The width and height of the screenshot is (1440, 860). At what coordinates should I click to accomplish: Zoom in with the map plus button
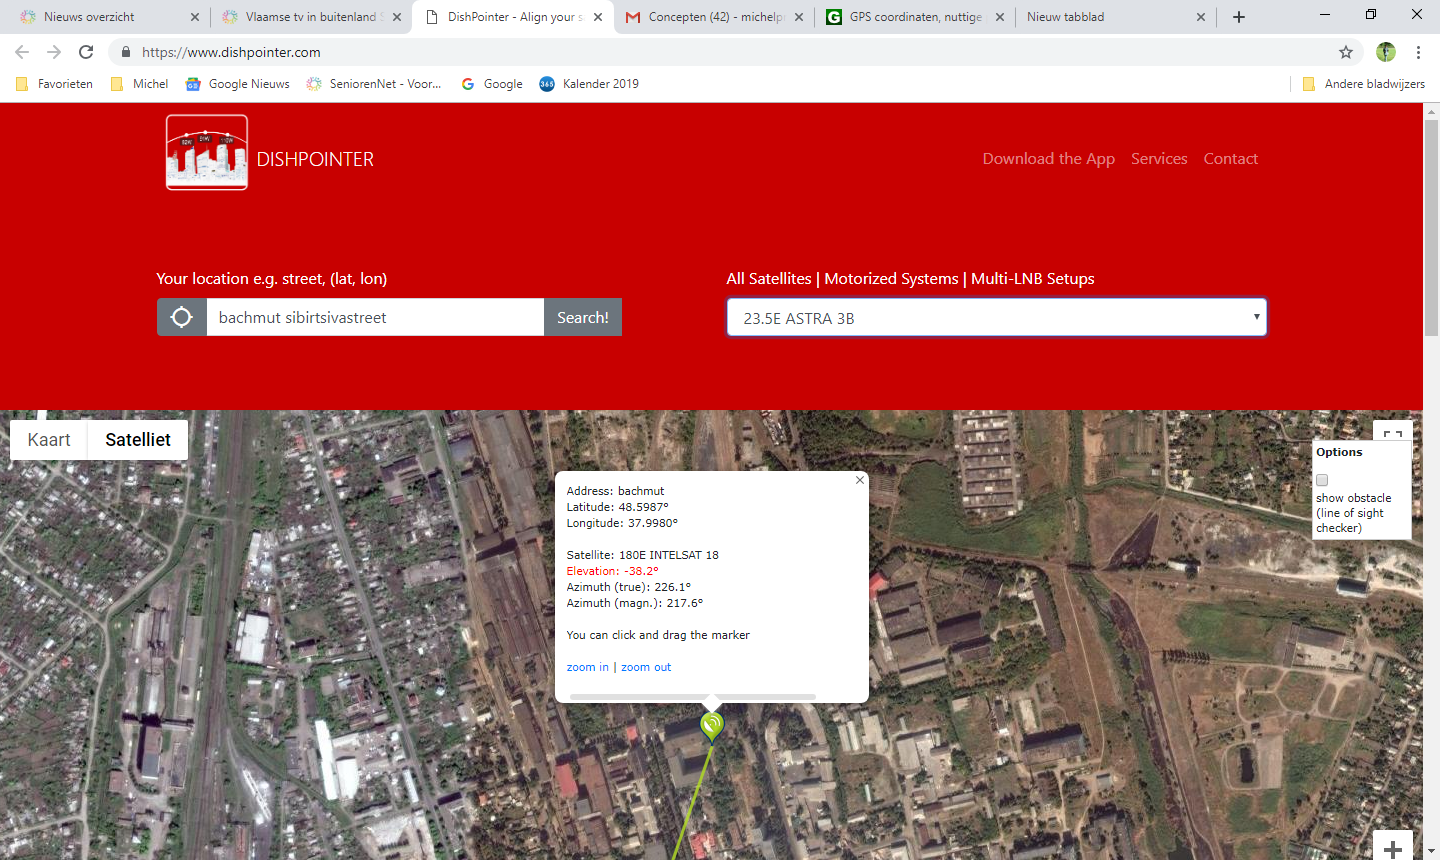coord(1392,848)
